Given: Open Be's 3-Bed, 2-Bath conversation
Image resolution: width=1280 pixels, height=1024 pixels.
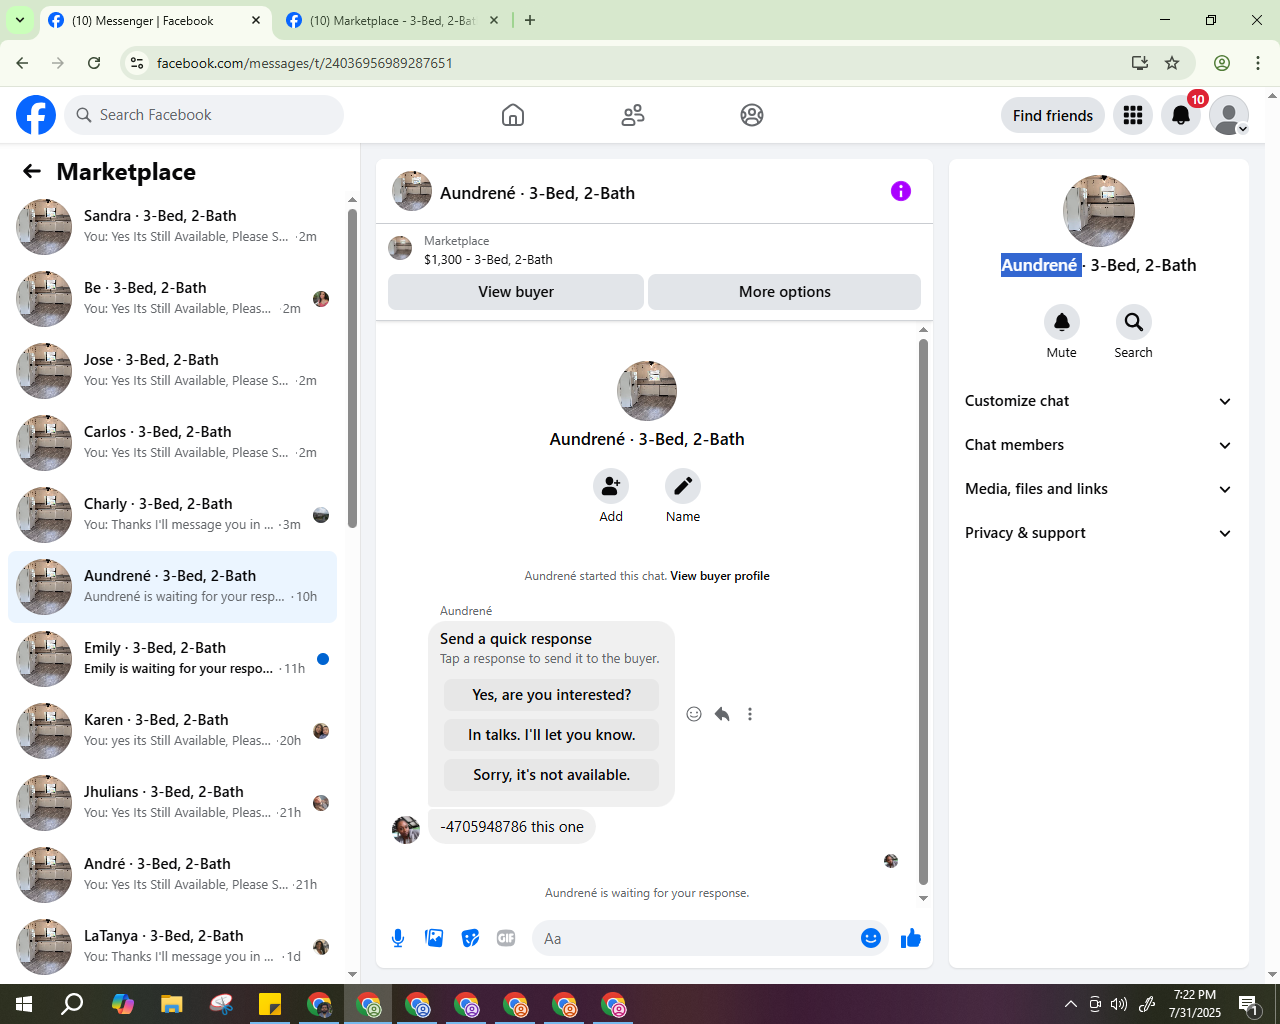Looking at the screenshot, I should coord(172,299).
